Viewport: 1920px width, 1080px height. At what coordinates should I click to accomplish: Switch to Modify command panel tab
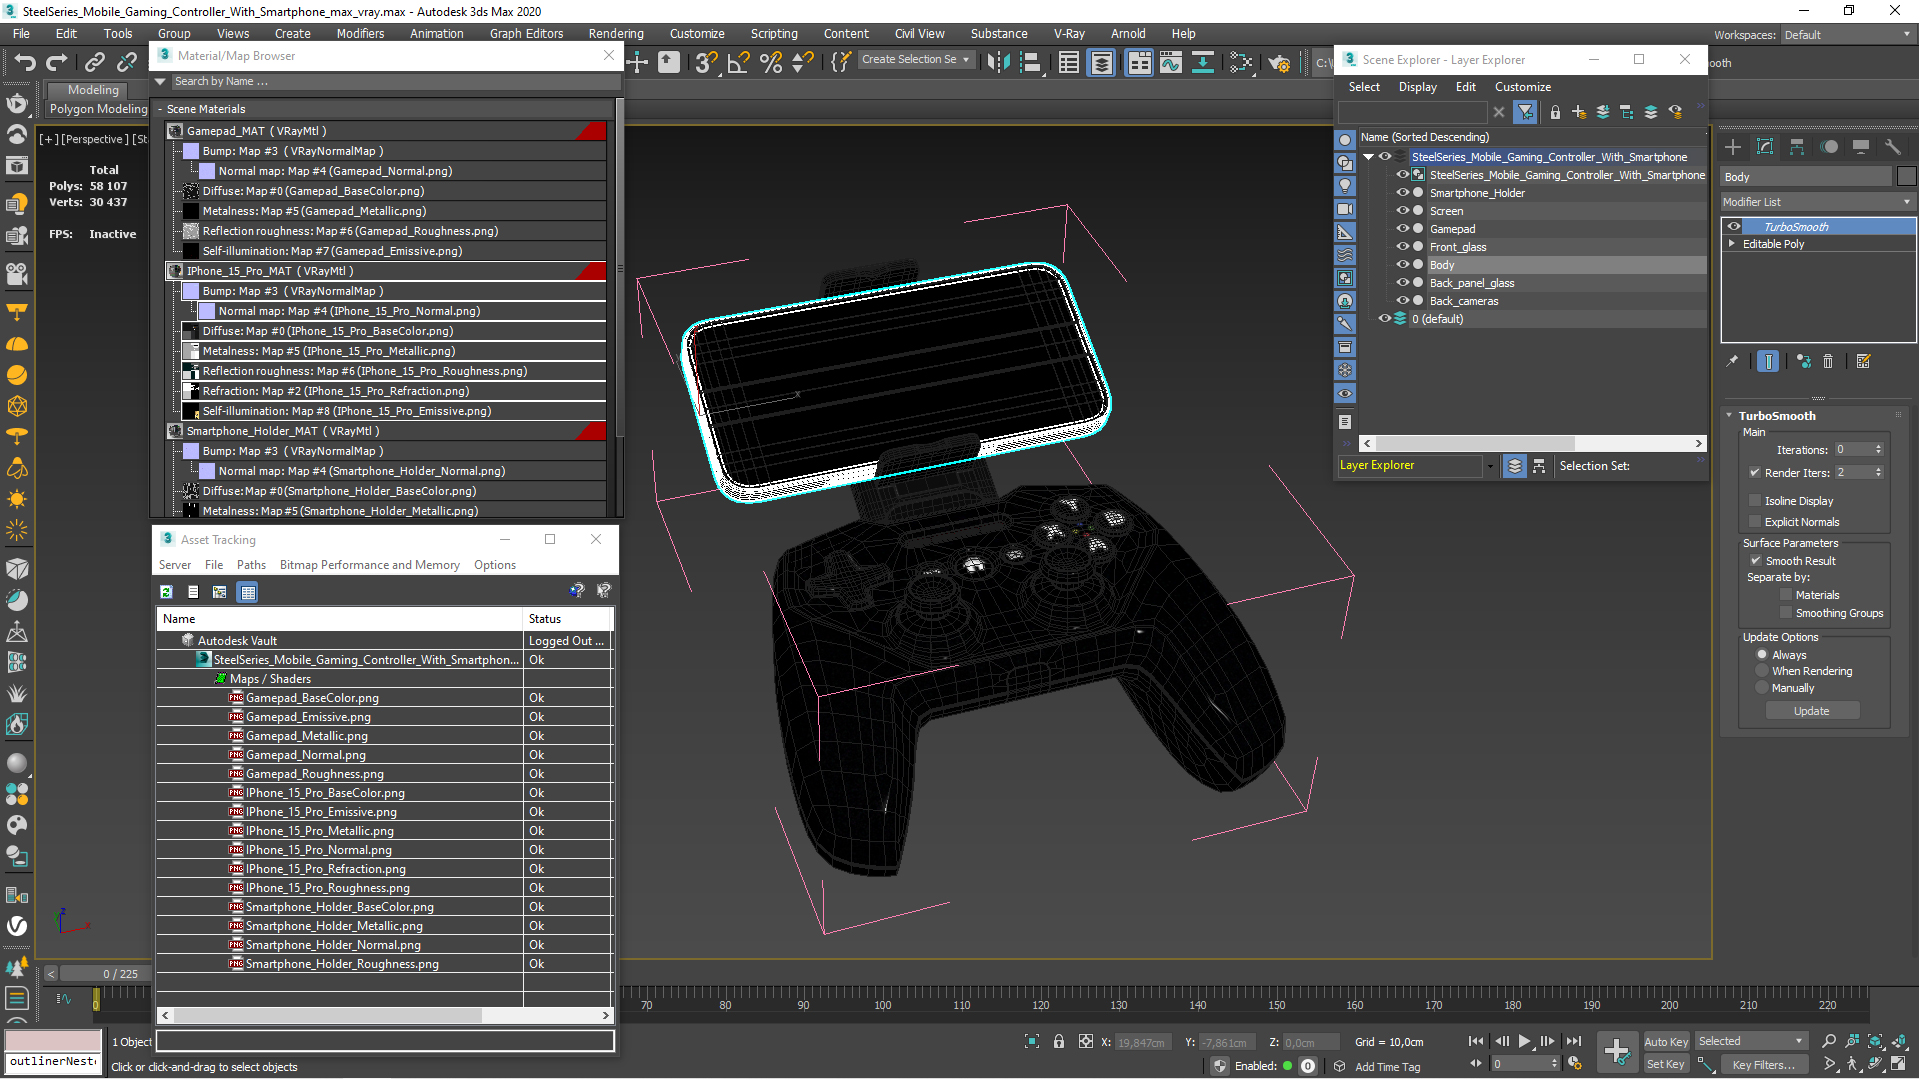(1765, 147)
